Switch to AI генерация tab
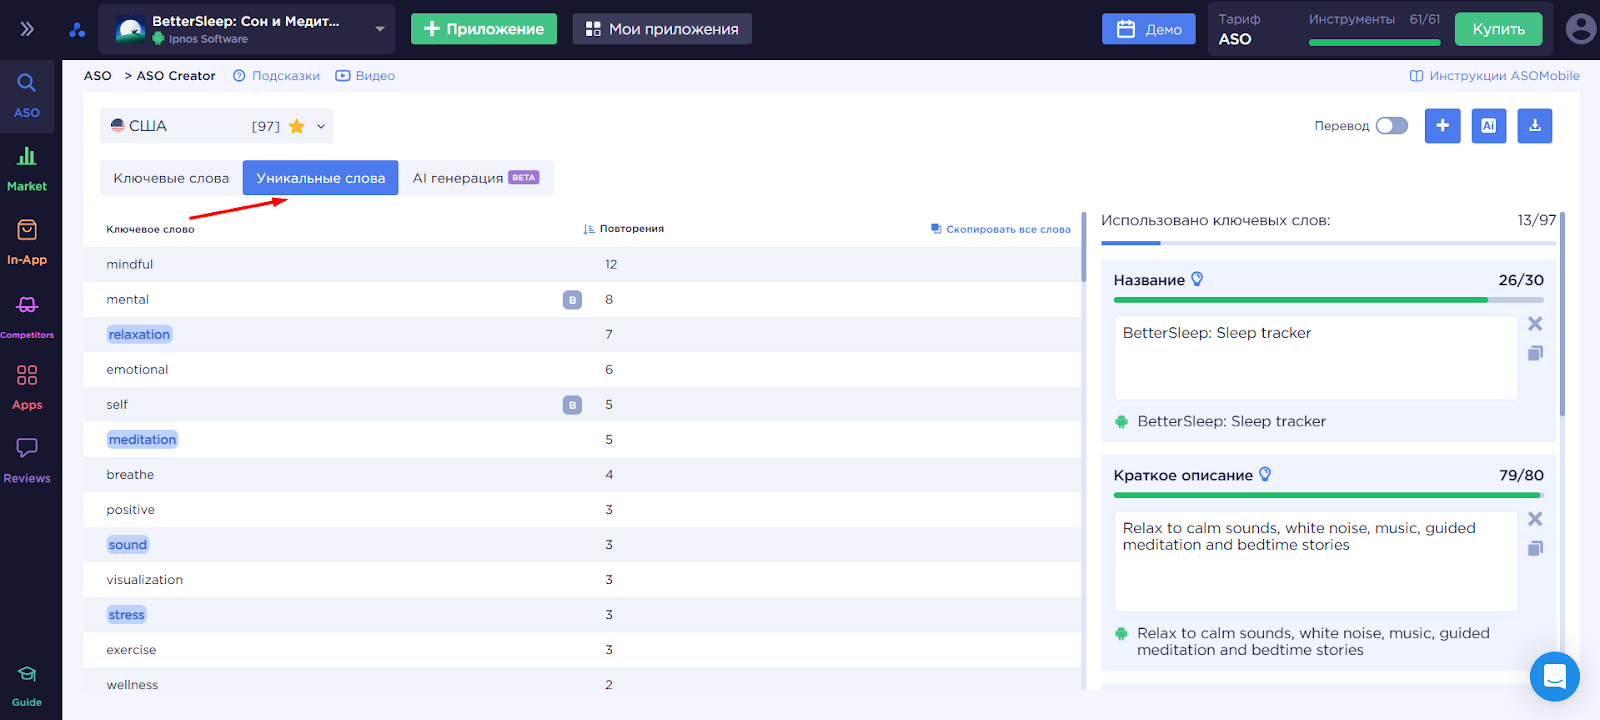1600x720 pixels. [476, 178]
